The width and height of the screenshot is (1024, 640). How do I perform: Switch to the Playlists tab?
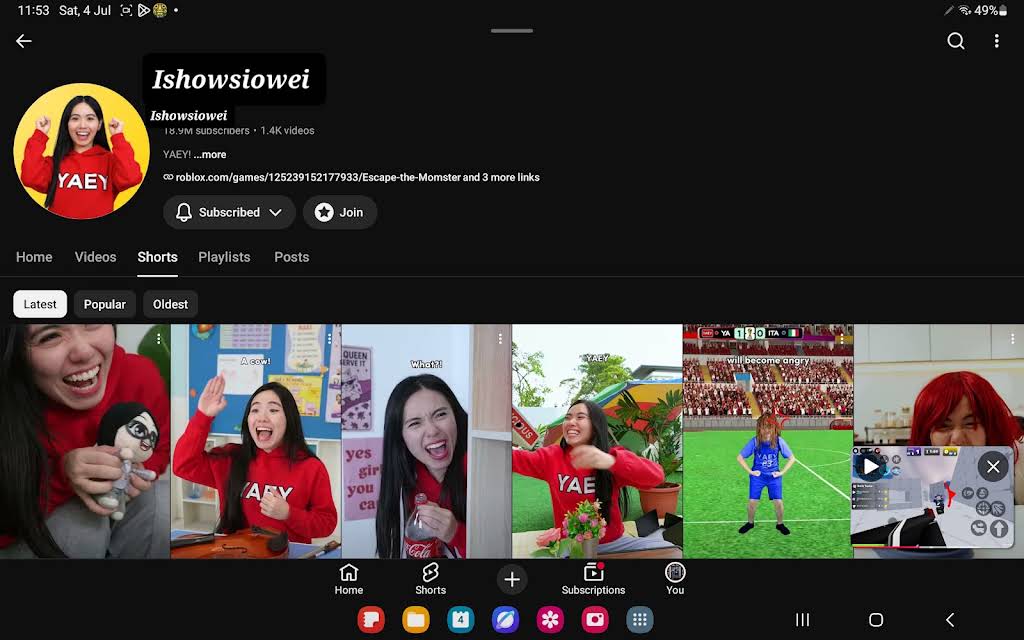tap(224, 257)
